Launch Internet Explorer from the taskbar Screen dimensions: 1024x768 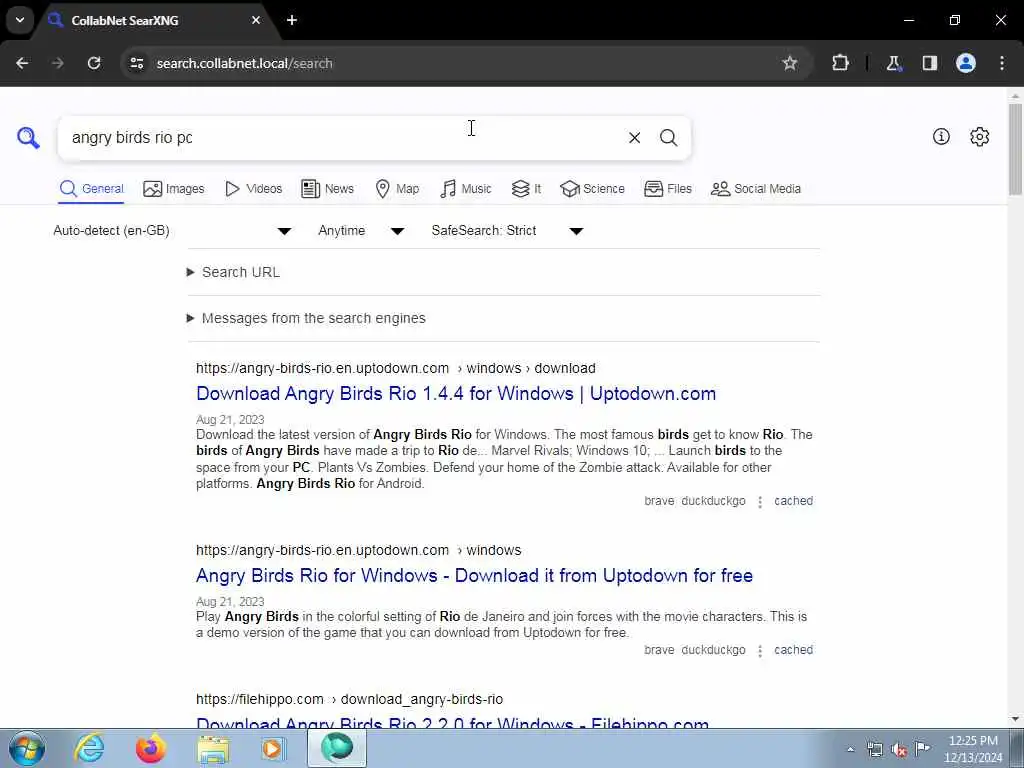pos(89,748)
